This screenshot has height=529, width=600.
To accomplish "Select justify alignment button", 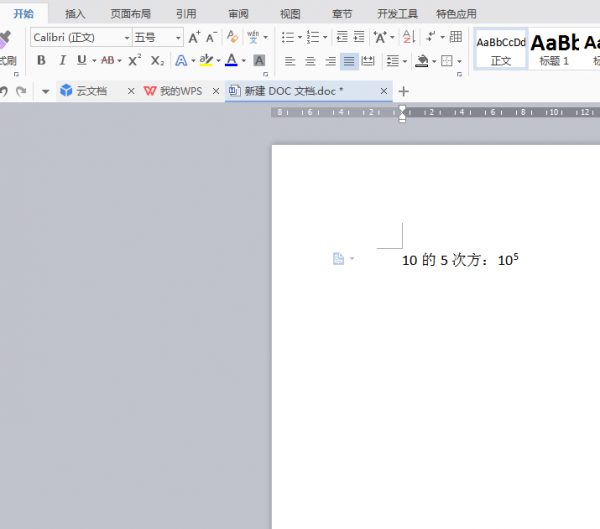I will (x=349, y=61).
